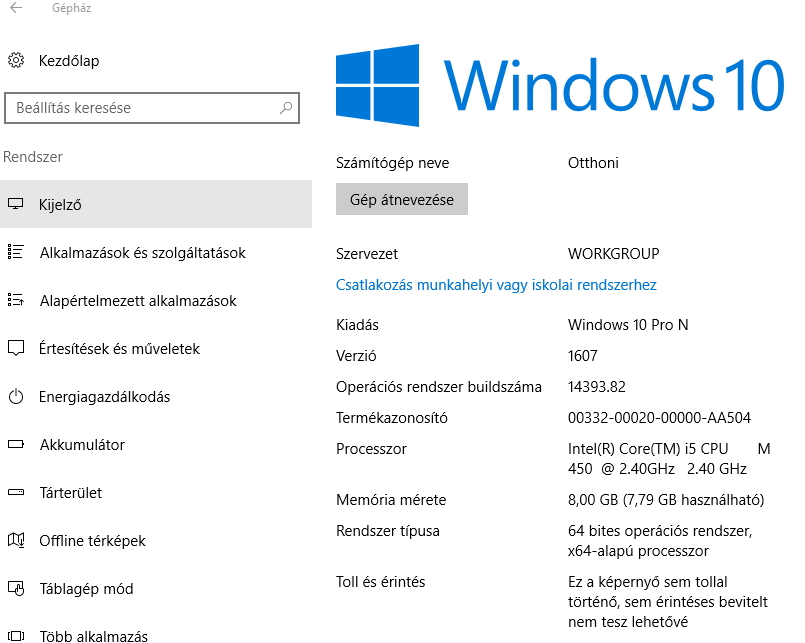Open Csatlakozás munkahelyi vagy iskolai rendszerhez link
The image size is (805, 643).
(496, 285)
